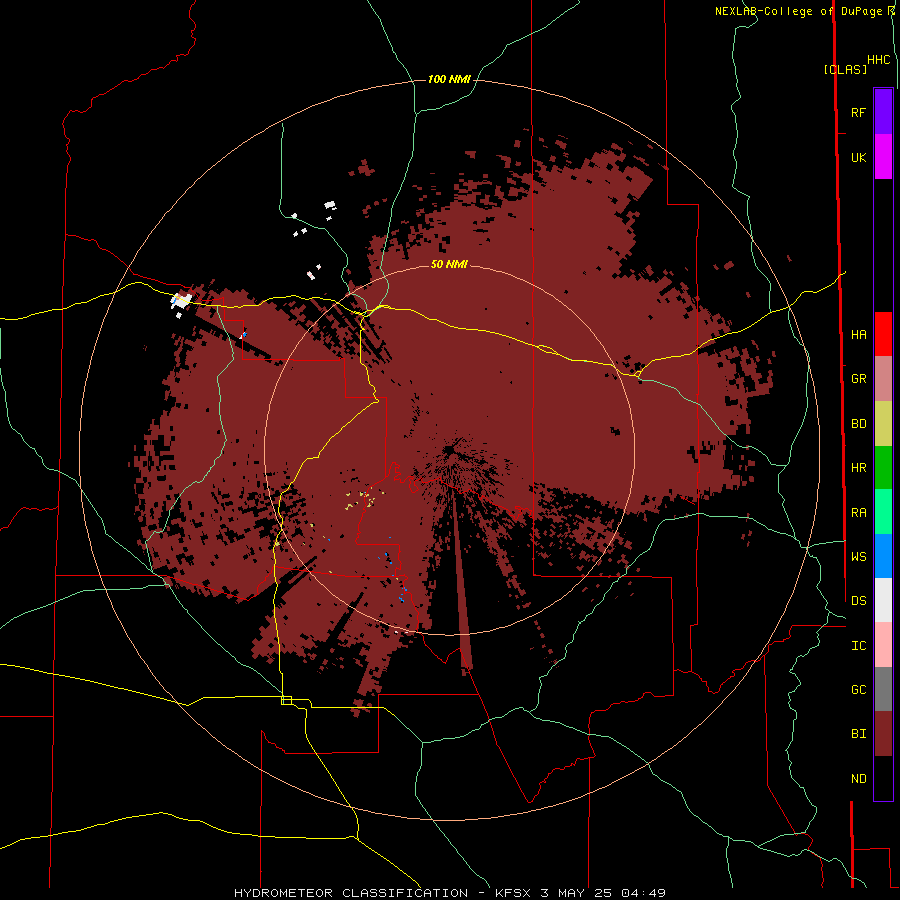Image resolution: width=900 pixels, height=900 pixels.
Task: Pick the HR green legend swatch
Action: [883, 468]
